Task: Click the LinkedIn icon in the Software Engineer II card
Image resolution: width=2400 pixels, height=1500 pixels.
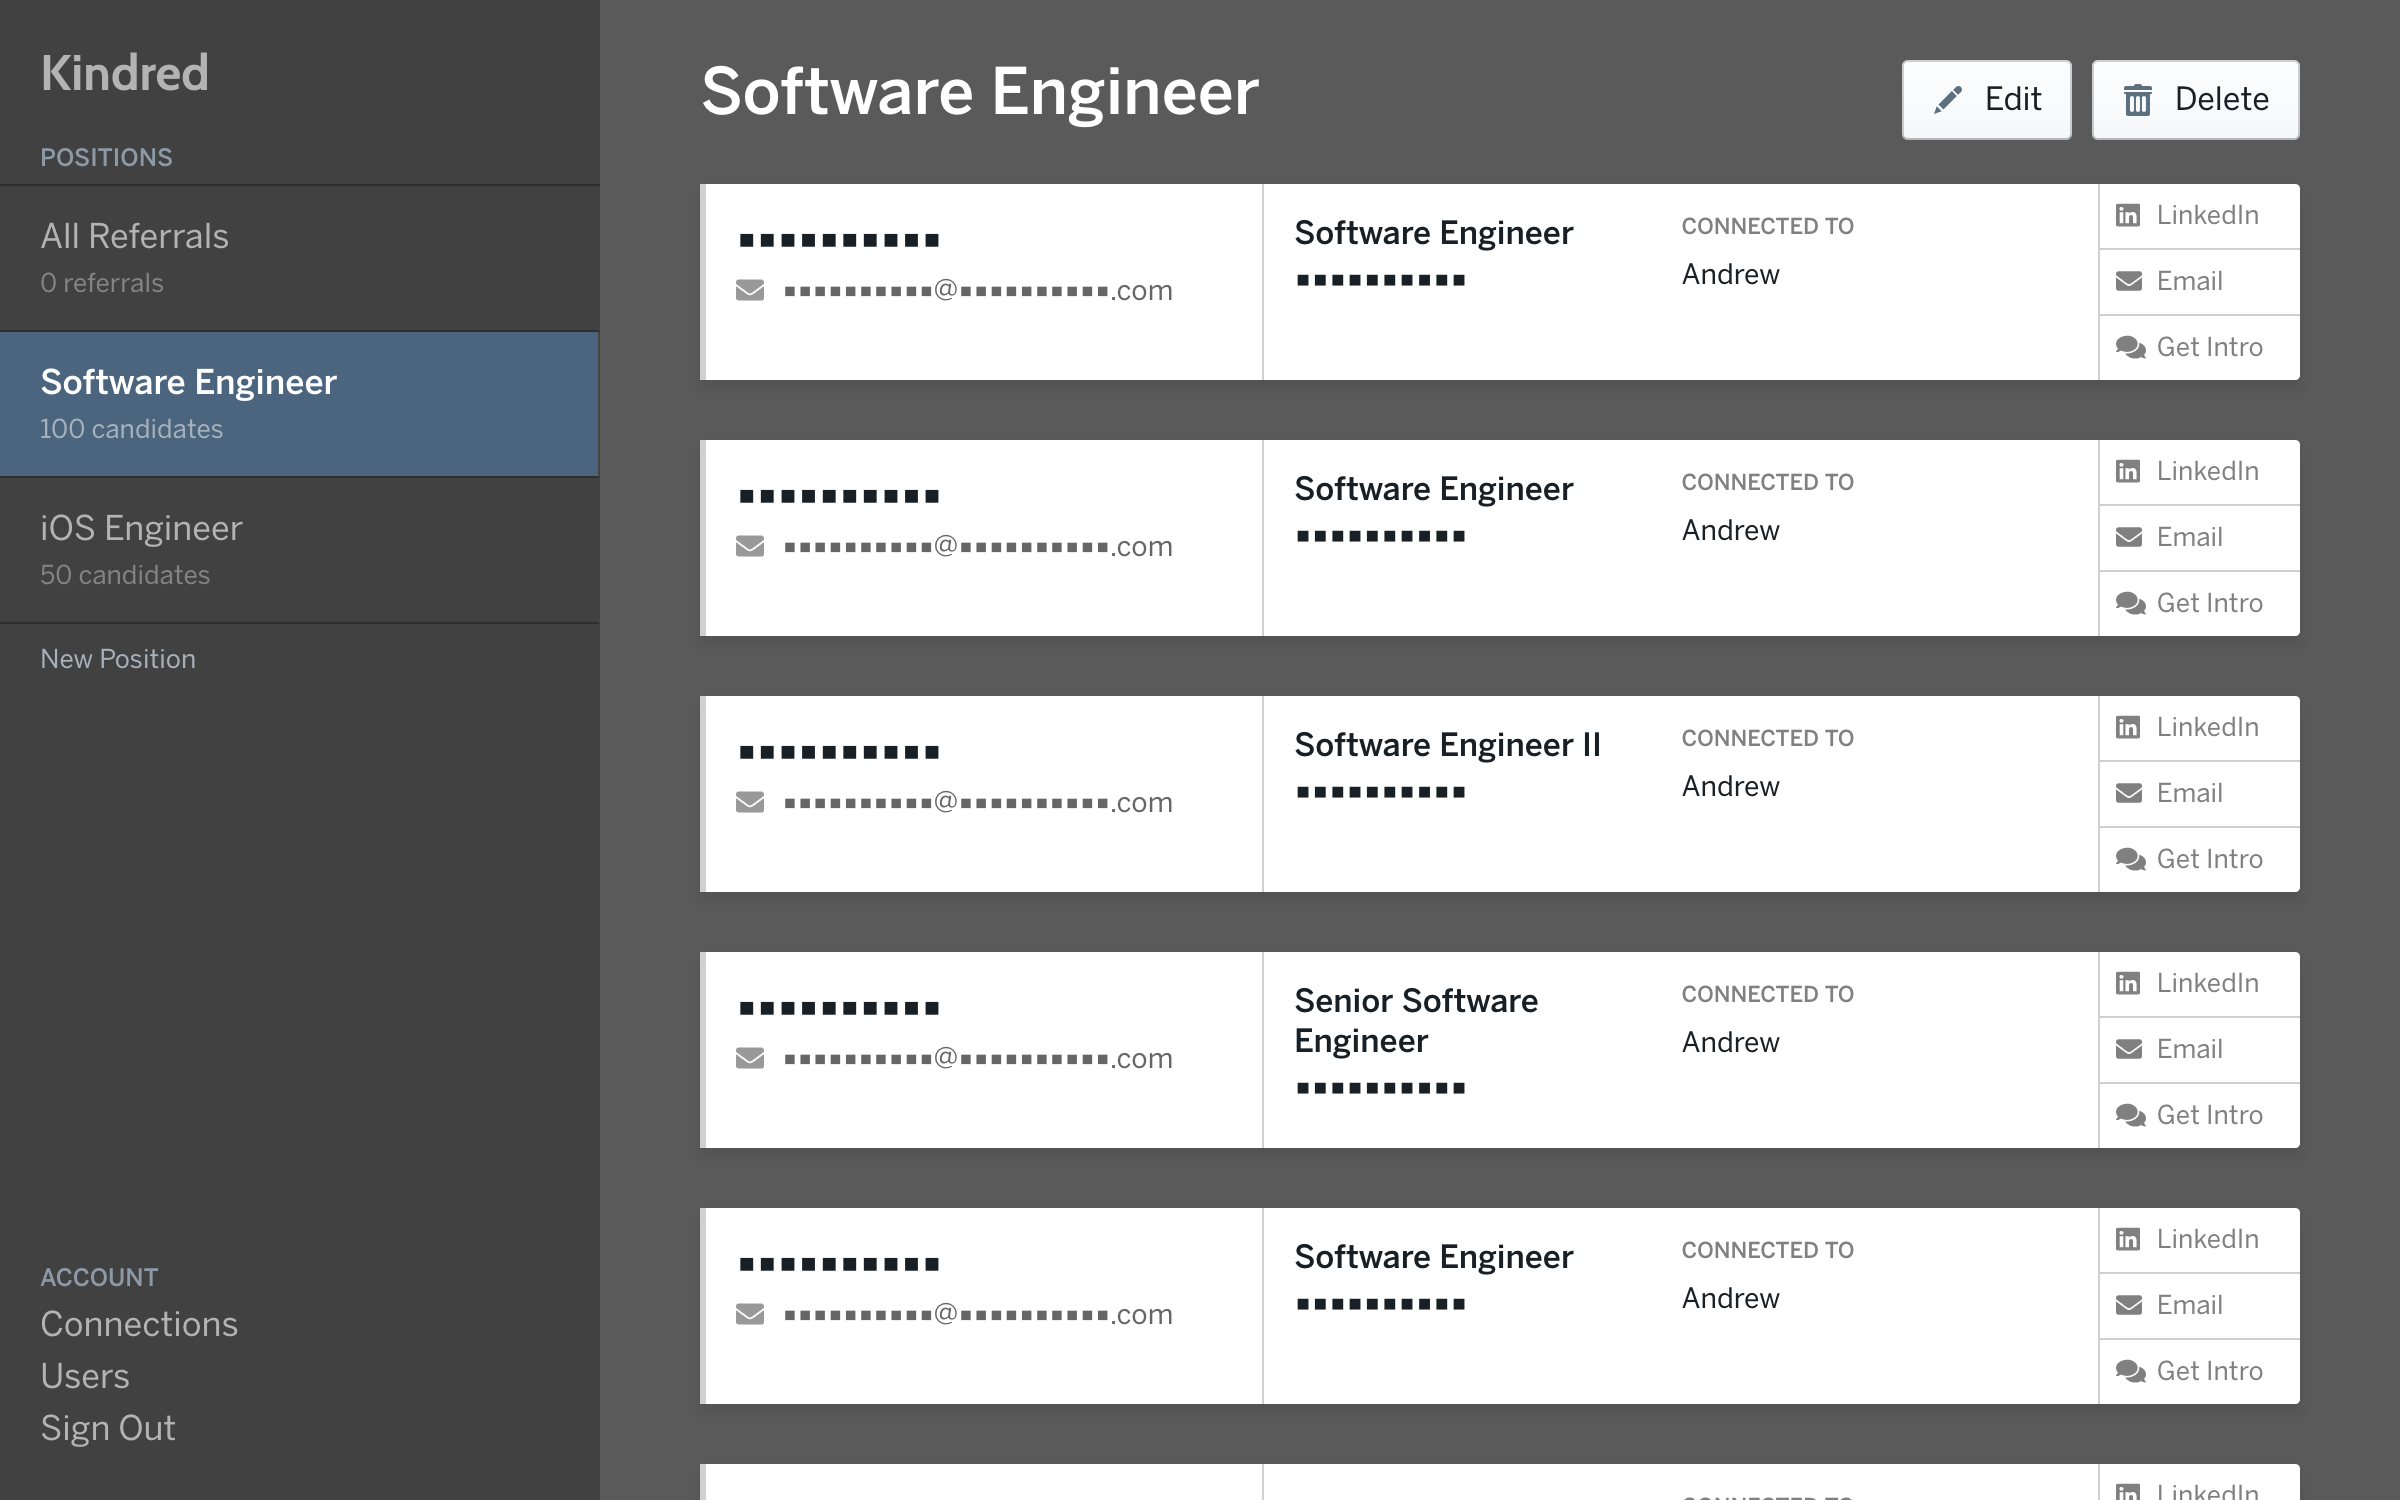Action: click(x=2128, y=727)
